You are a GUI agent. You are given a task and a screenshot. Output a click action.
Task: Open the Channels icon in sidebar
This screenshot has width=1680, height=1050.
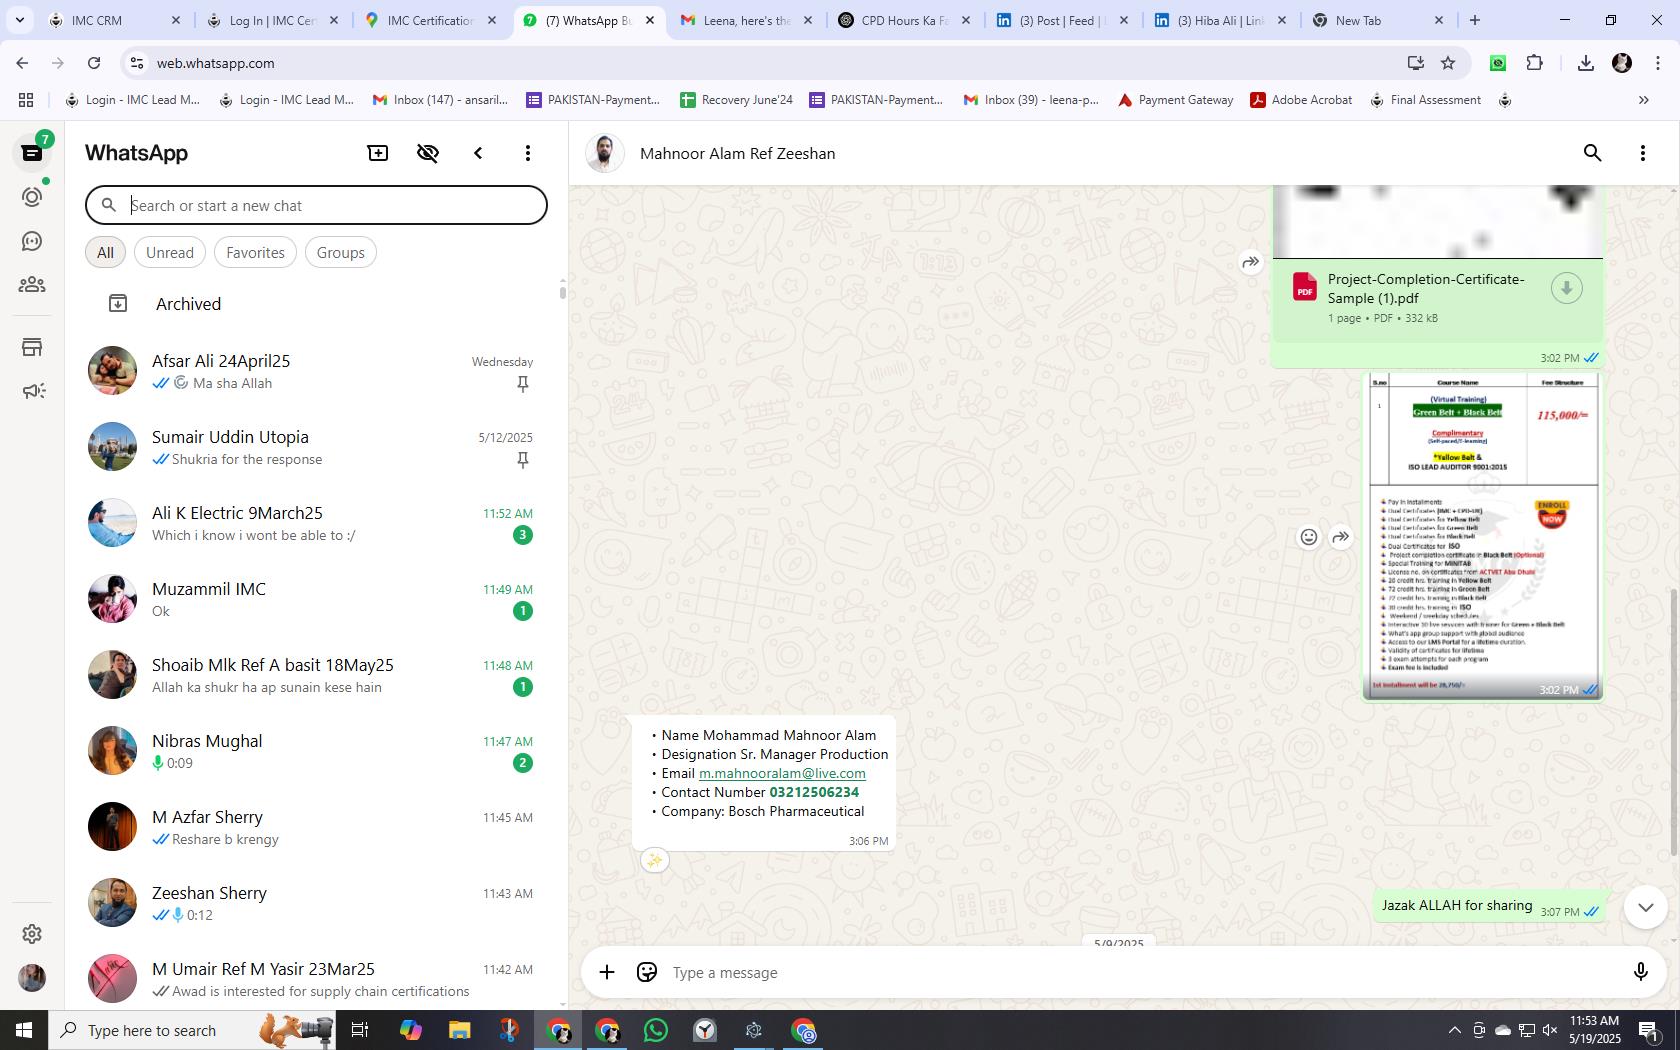coord(32,241)
